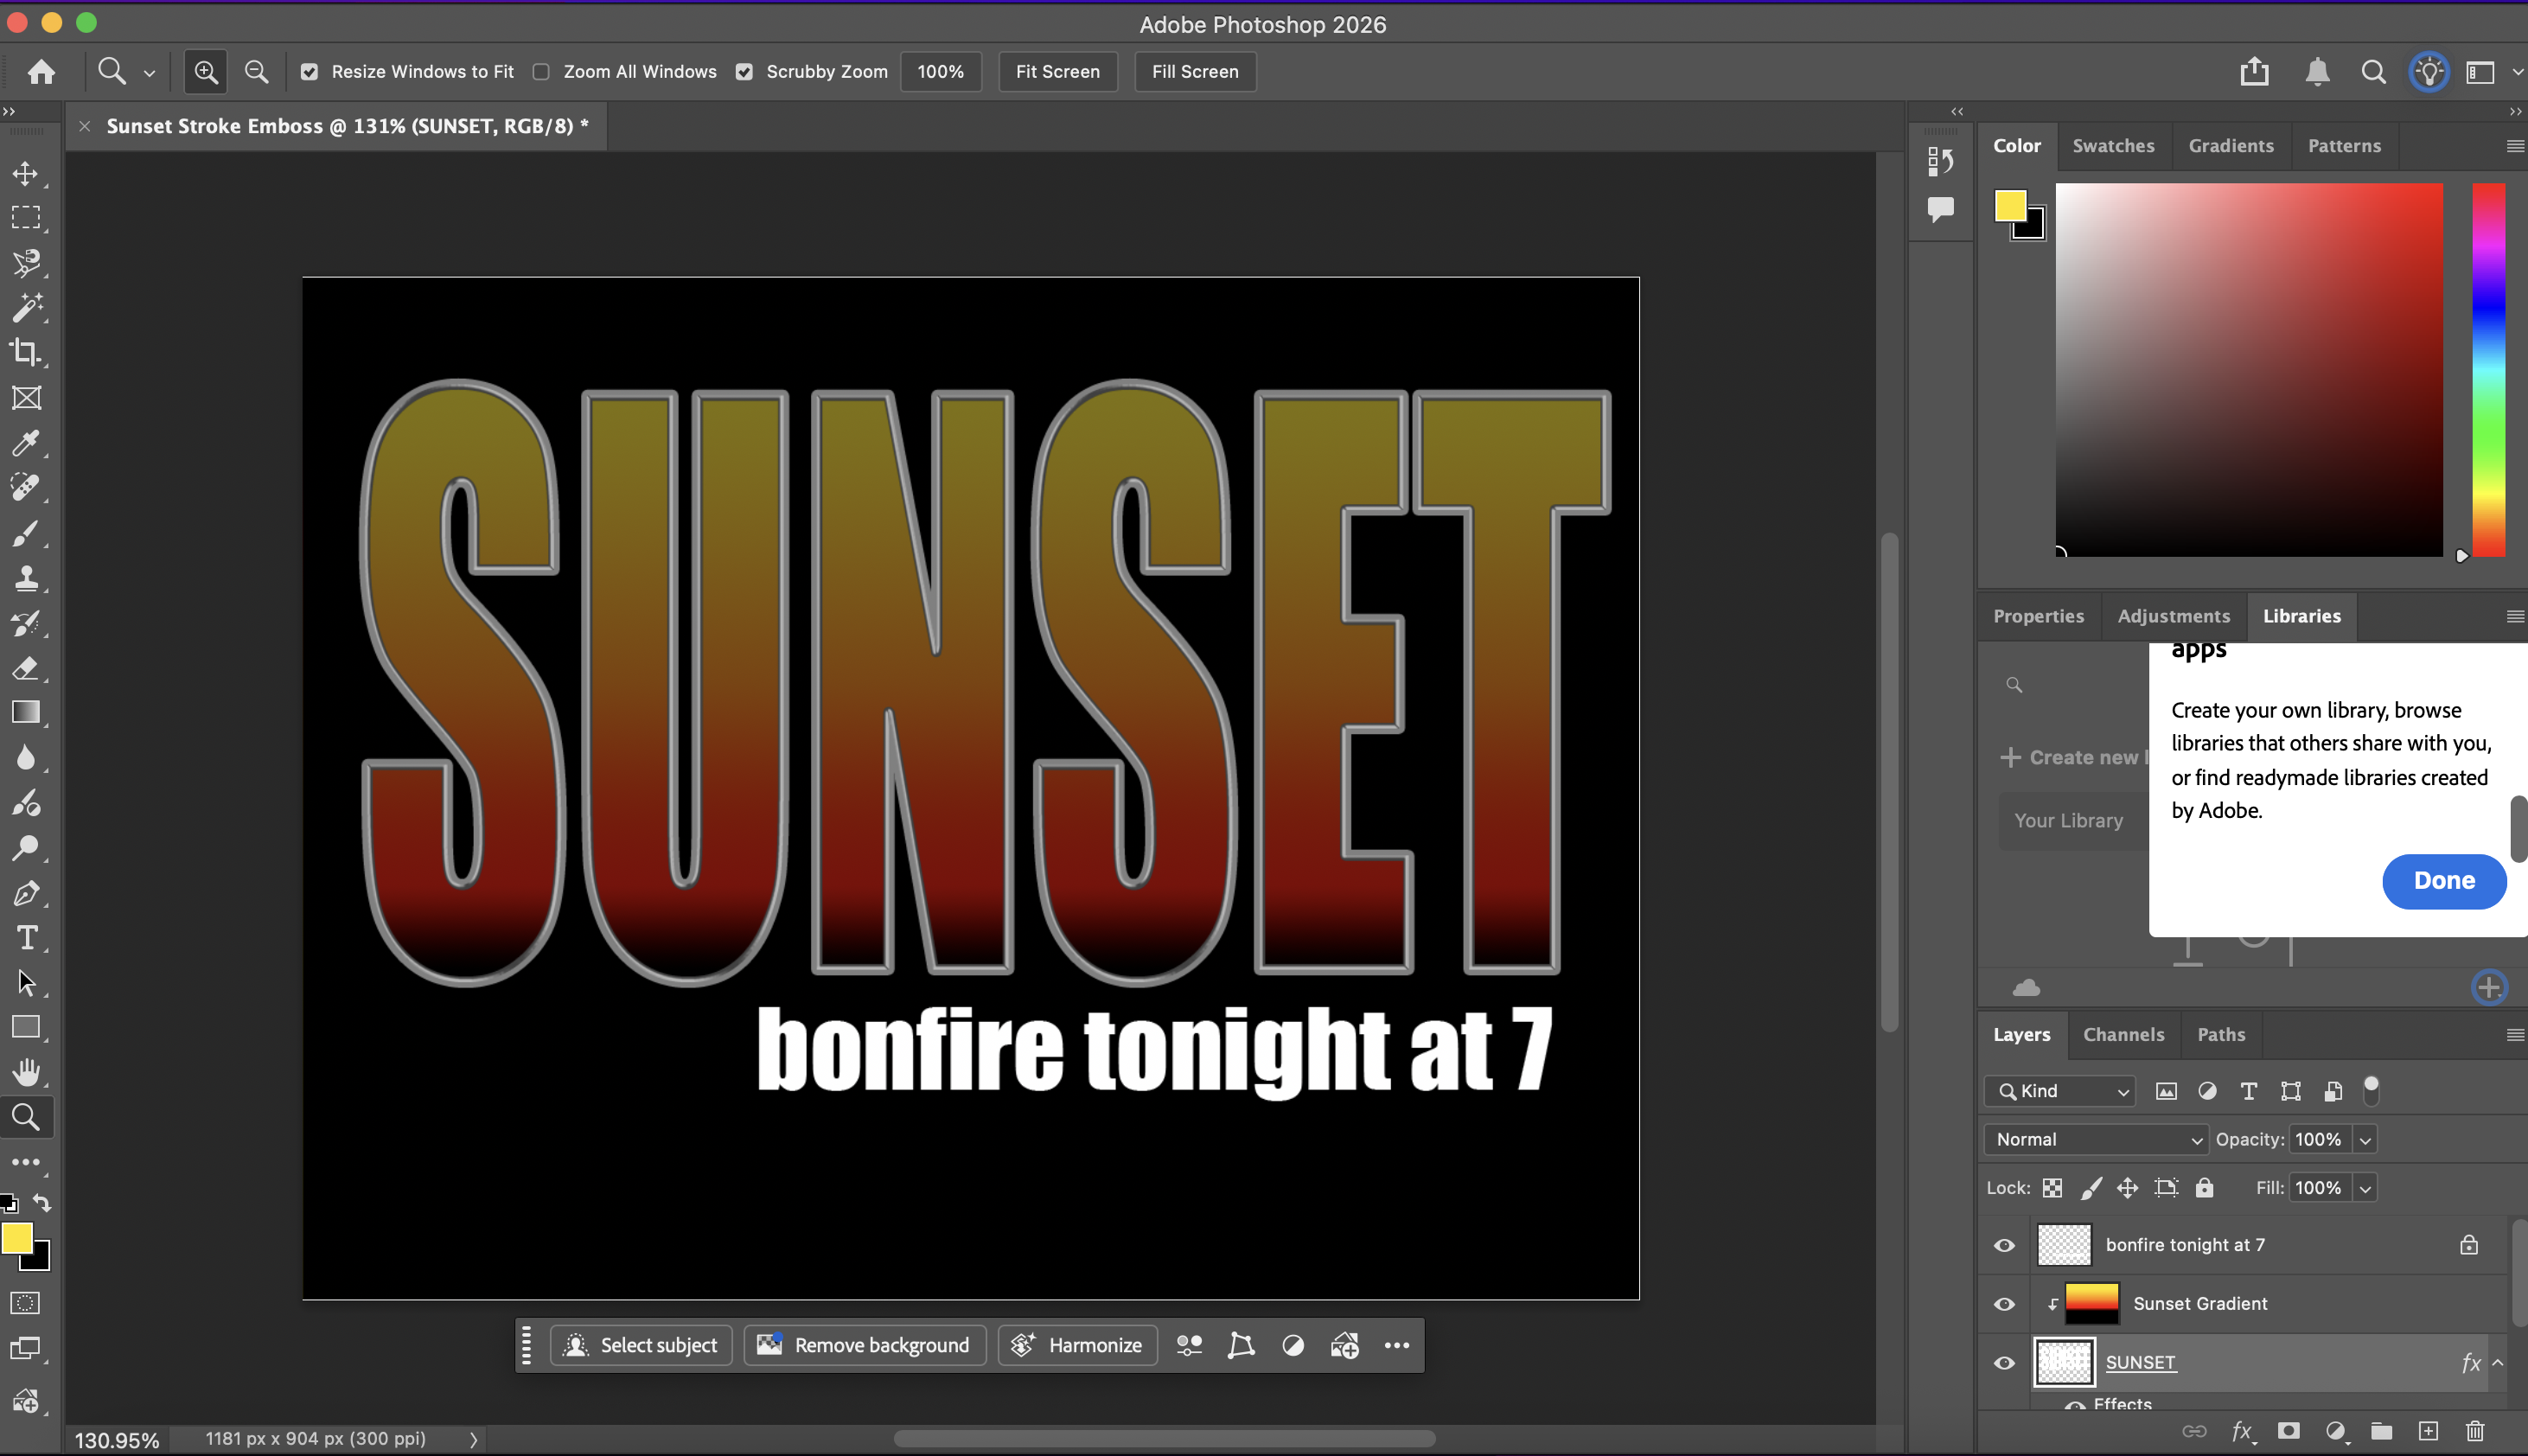Select the Eraser tool
The width and height of the screenshot is (2528, 1456).
(27, 668)
